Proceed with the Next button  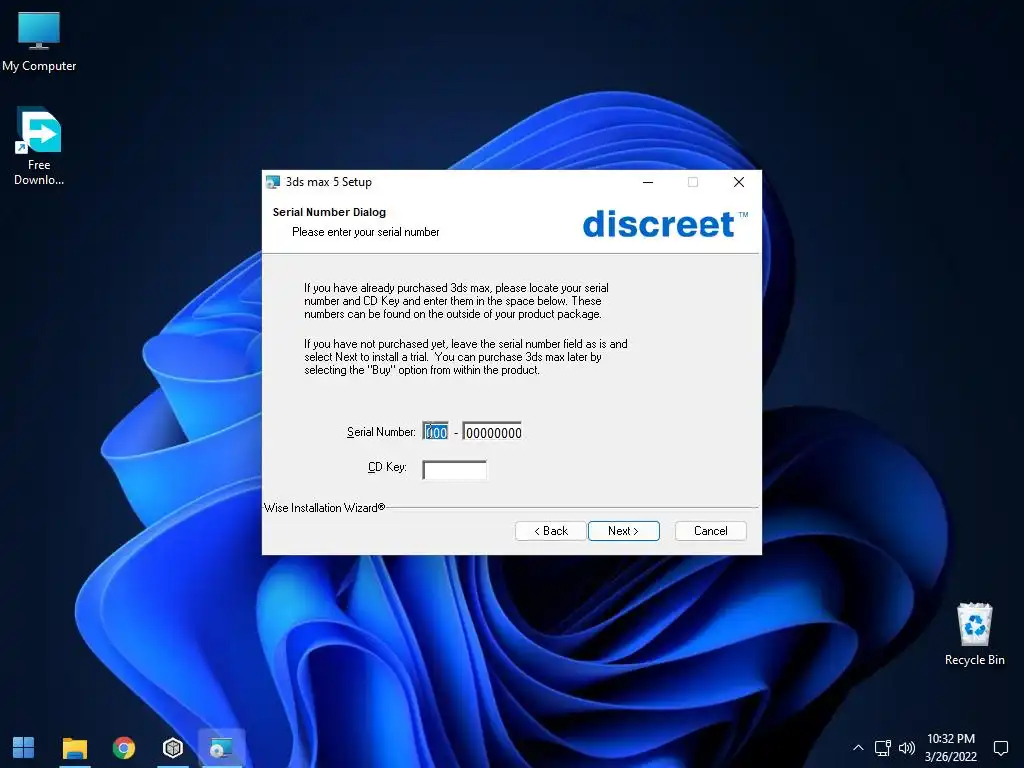coord(624,531)
